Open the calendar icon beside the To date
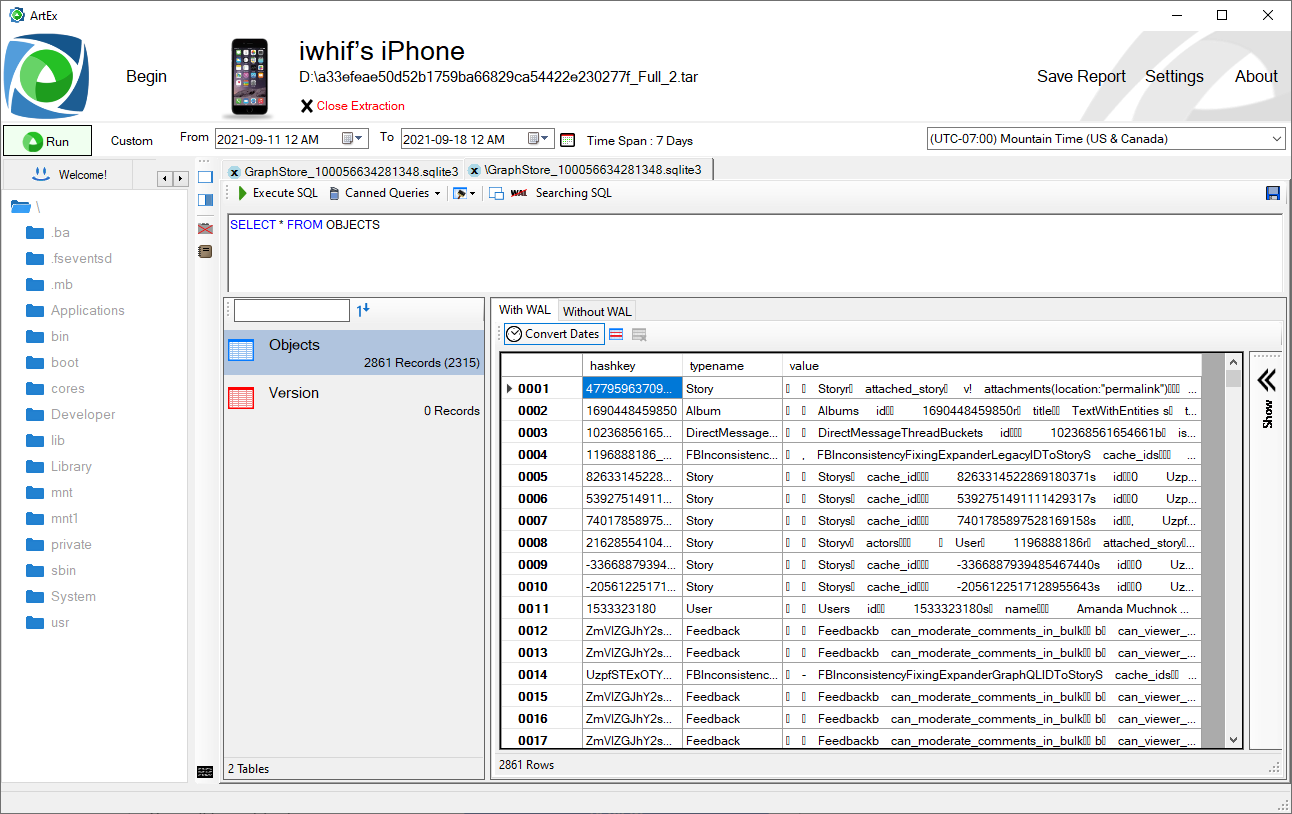 click(x=568, y=140)
